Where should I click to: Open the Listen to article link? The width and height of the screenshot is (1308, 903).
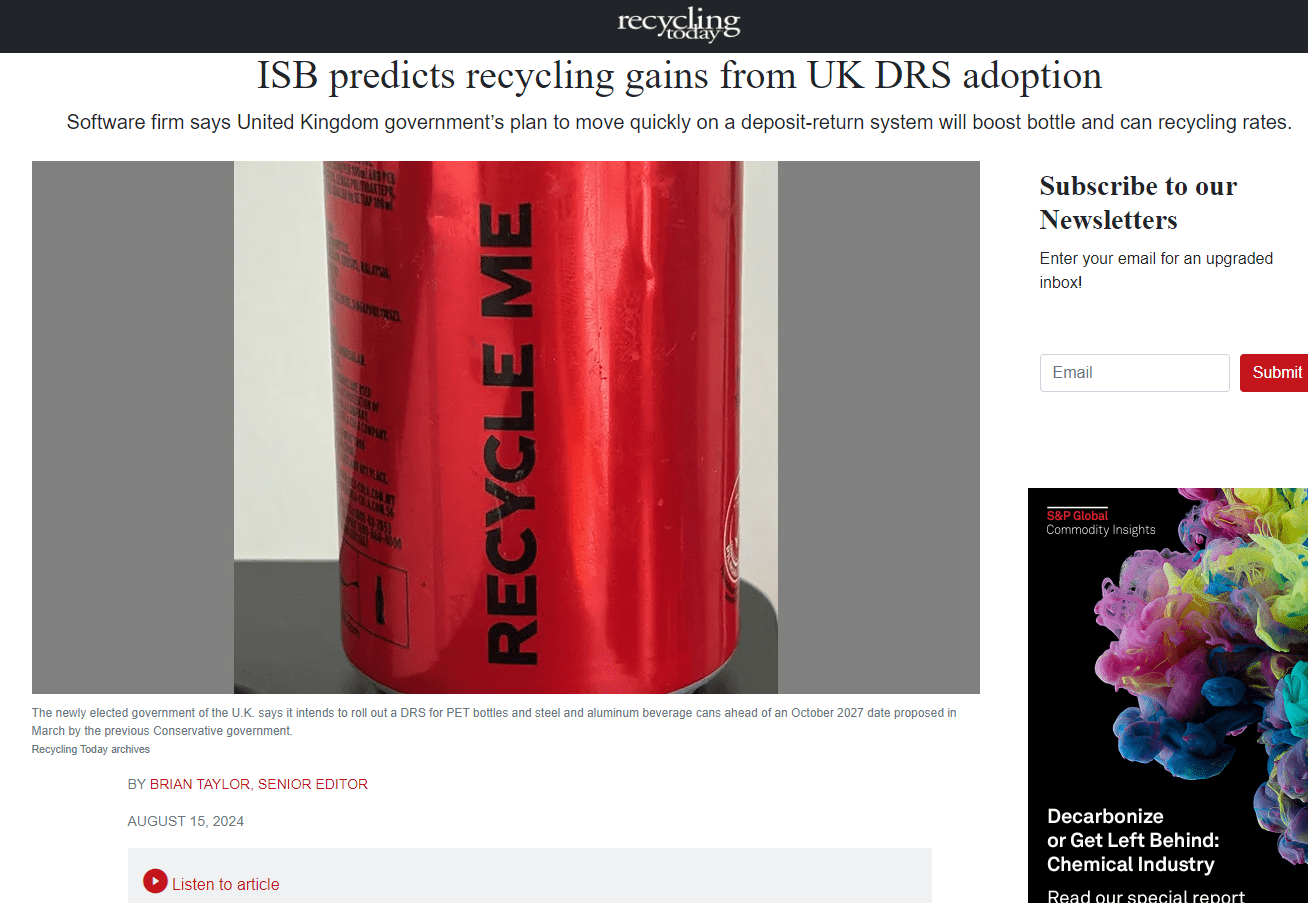pyautogui.click(x=225, y=884)
